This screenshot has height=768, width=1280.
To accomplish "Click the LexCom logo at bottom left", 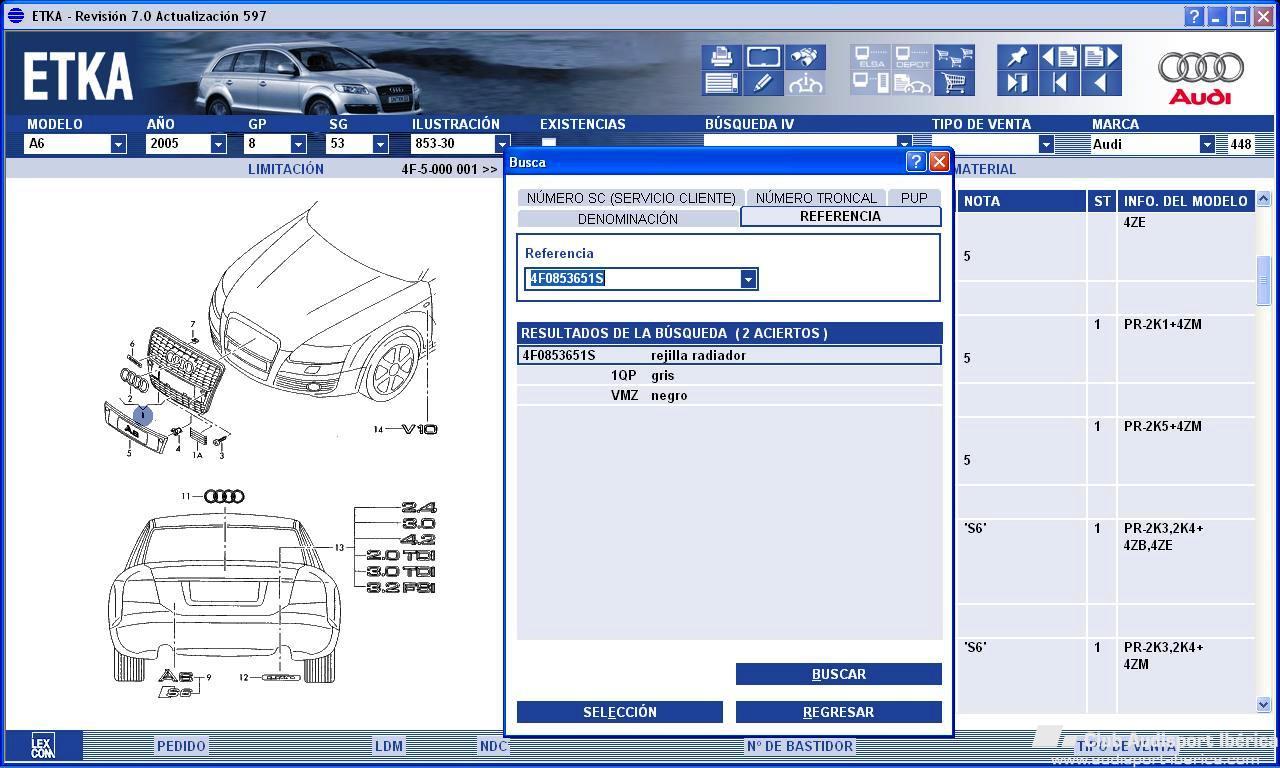I will click(42, 746).
